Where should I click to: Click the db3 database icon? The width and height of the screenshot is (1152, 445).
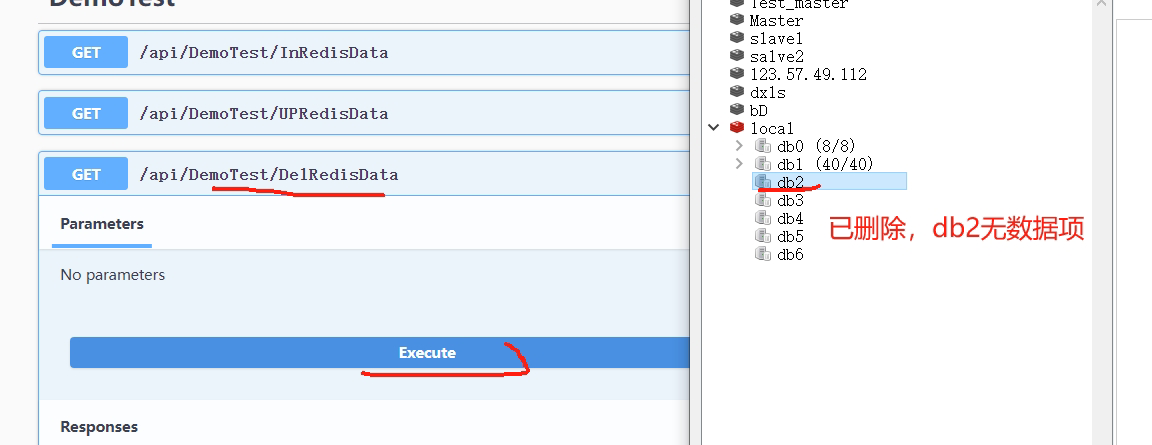pyautogui.click(x=763, y=200)
